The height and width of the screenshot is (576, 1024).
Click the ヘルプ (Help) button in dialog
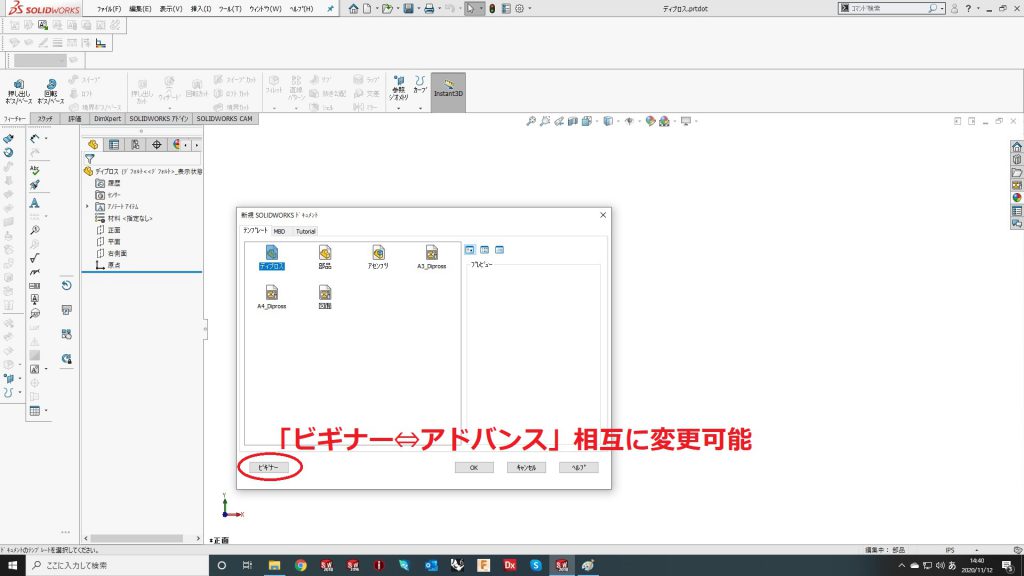pos(579,468)
